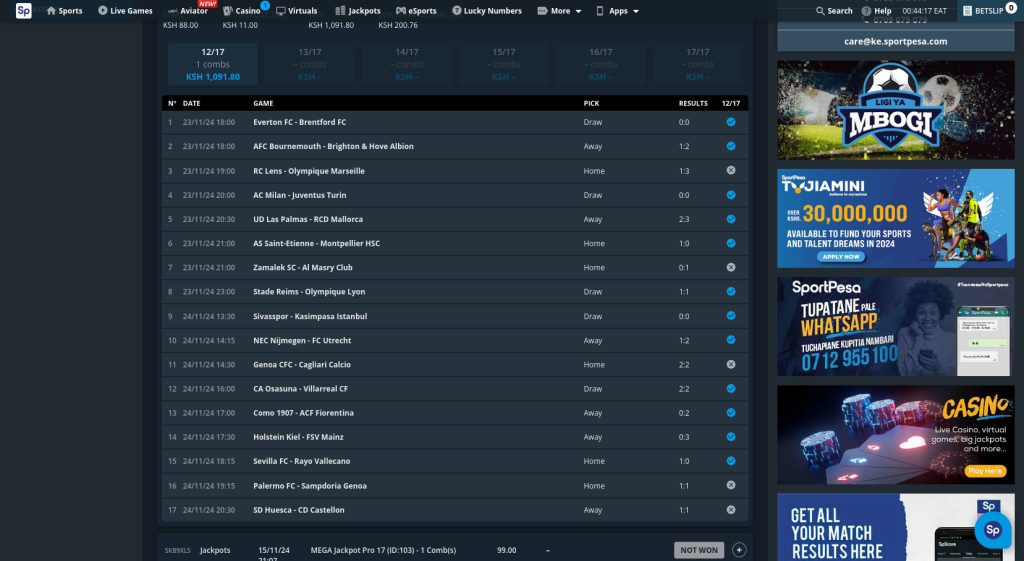Open the Tupatane WhatsApp banner

pyautogui.click(x=895, y=327)
